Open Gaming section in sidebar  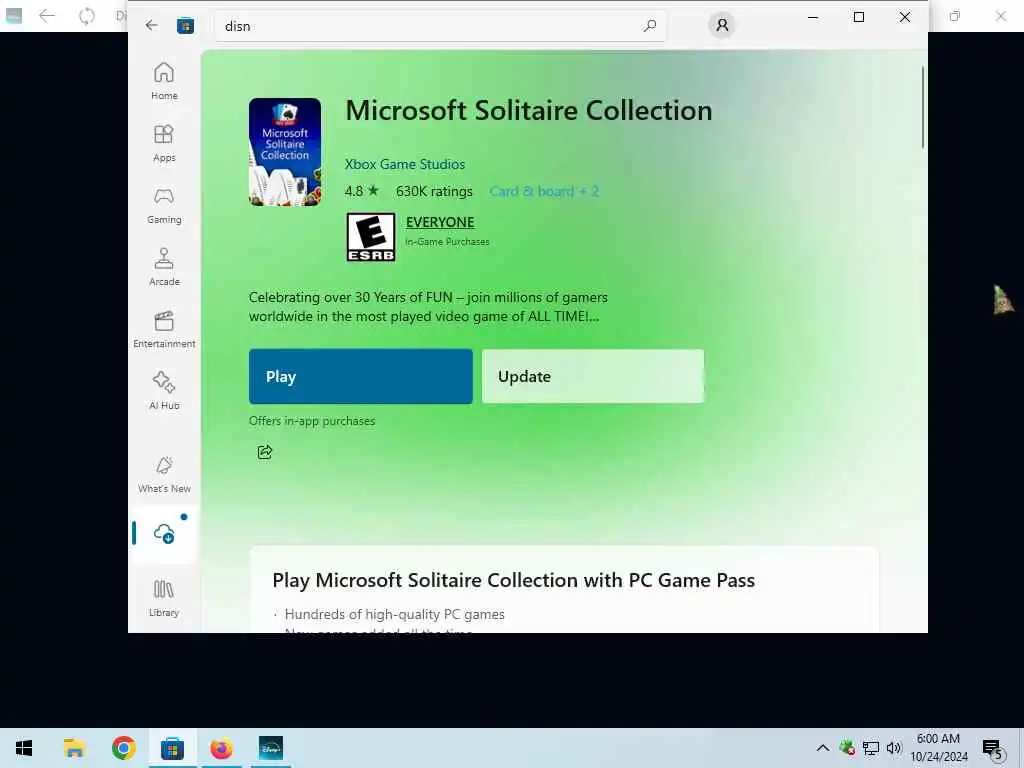pyautogui.click(x=164, y=205)
